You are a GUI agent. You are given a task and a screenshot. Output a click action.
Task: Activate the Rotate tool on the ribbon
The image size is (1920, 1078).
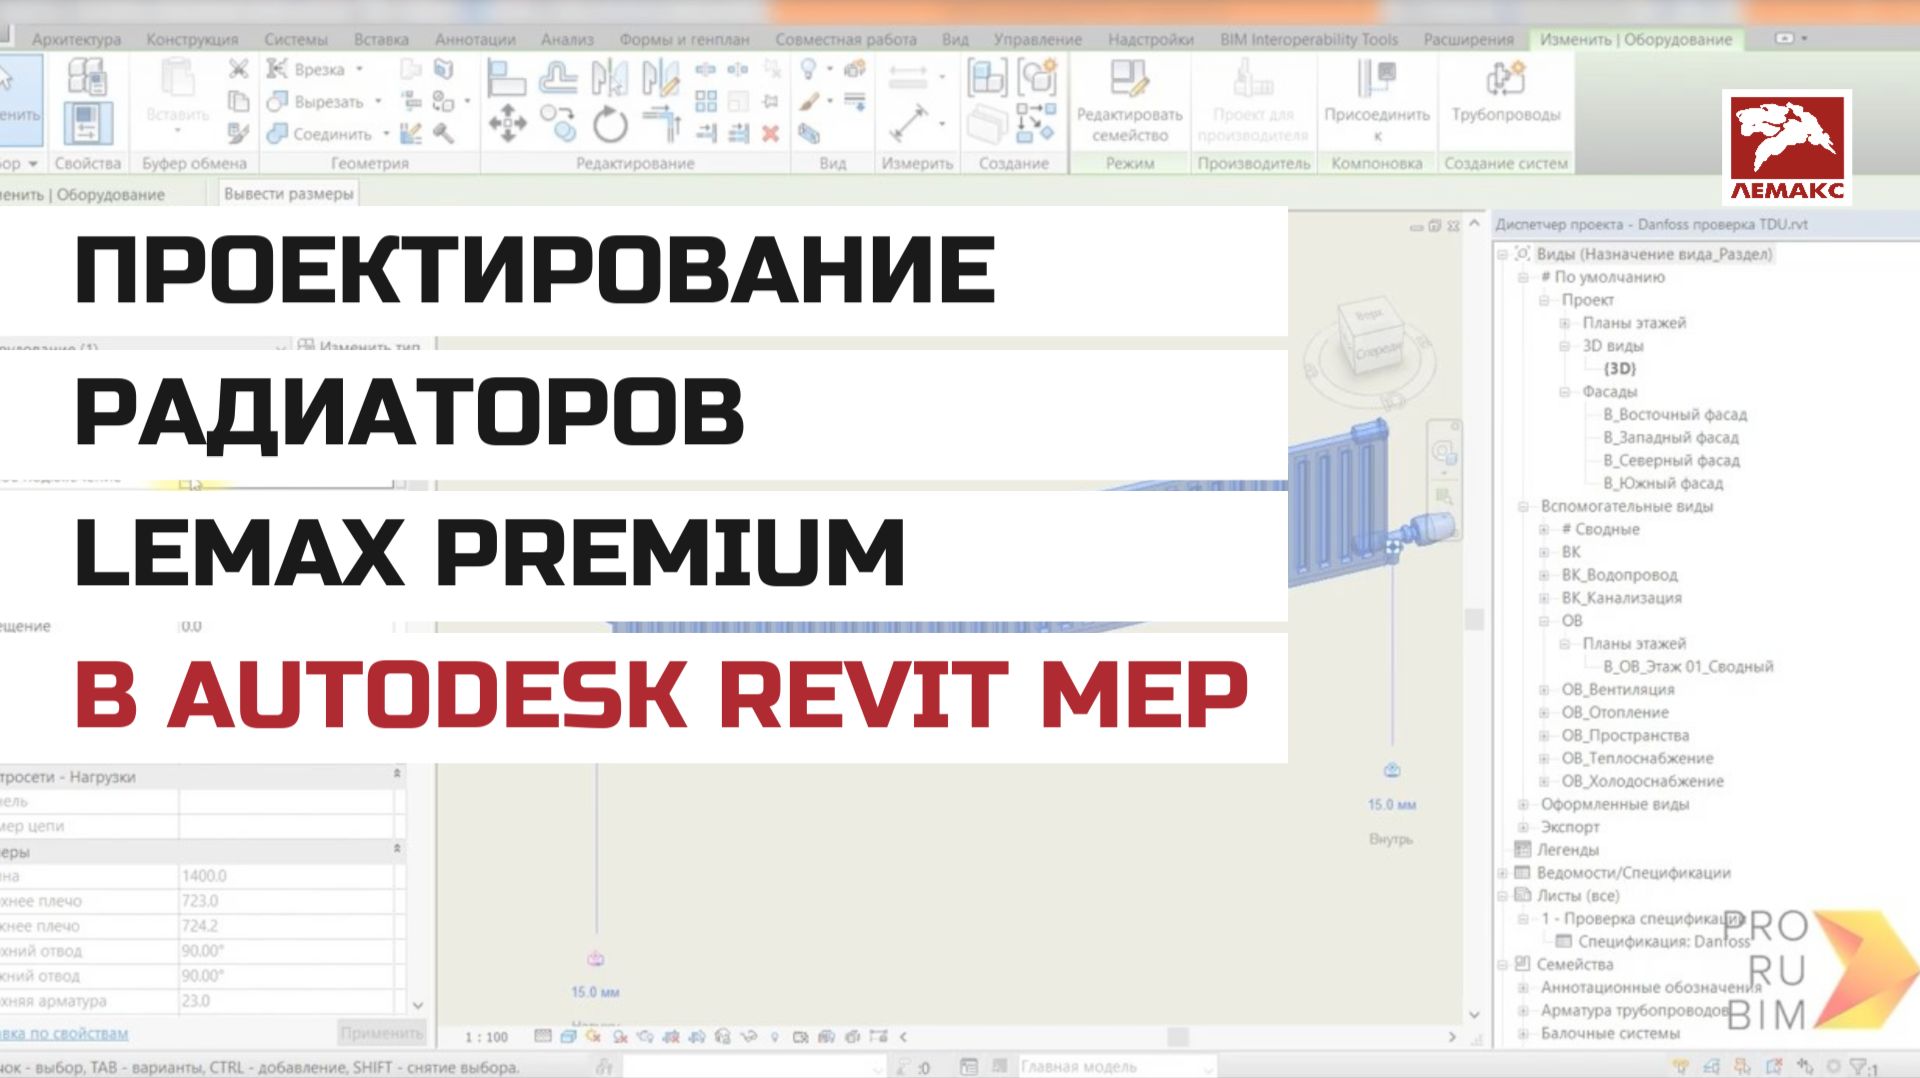(x=610, y=125)
